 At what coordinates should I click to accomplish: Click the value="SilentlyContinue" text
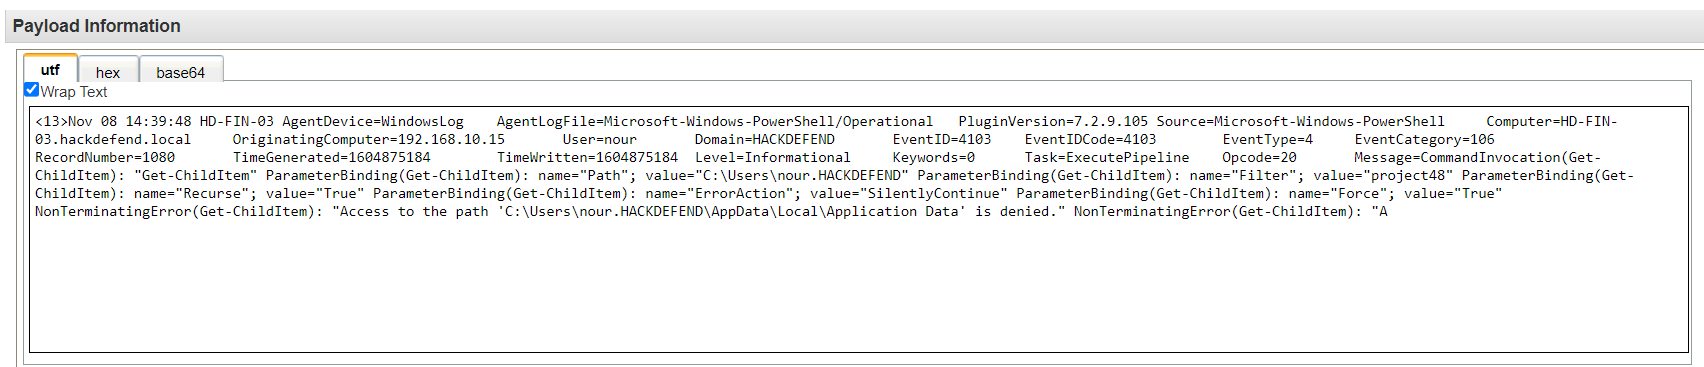(x=909, y=193)
